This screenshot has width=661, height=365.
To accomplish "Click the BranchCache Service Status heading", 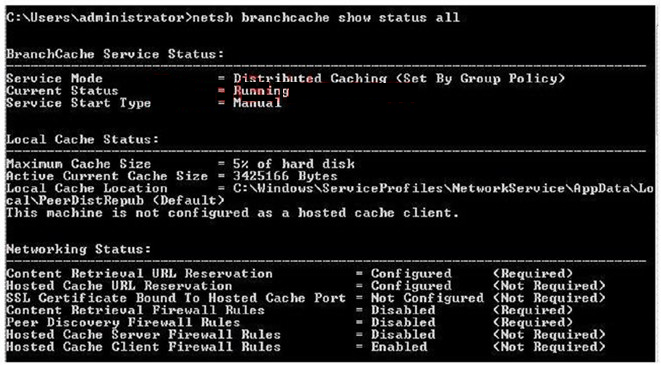I will (115, 54).
